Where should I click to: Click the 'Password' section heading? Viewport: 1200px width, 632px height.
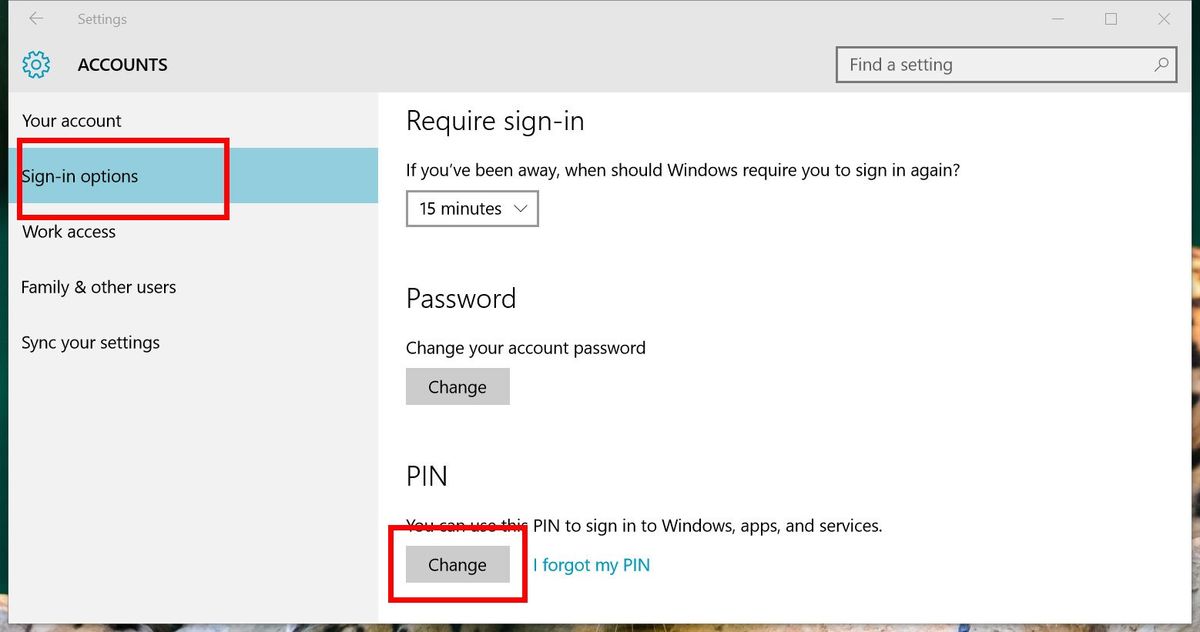(x=461, y=298)
